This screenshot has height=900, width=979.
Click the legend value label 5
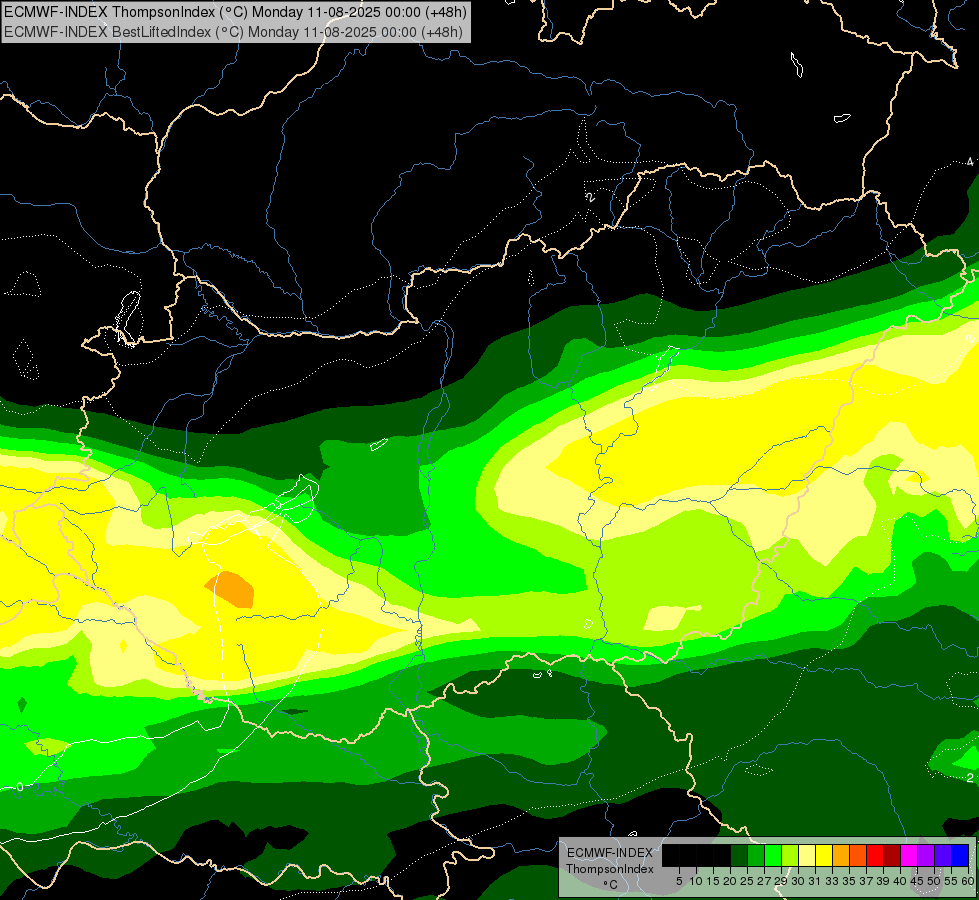679,881
